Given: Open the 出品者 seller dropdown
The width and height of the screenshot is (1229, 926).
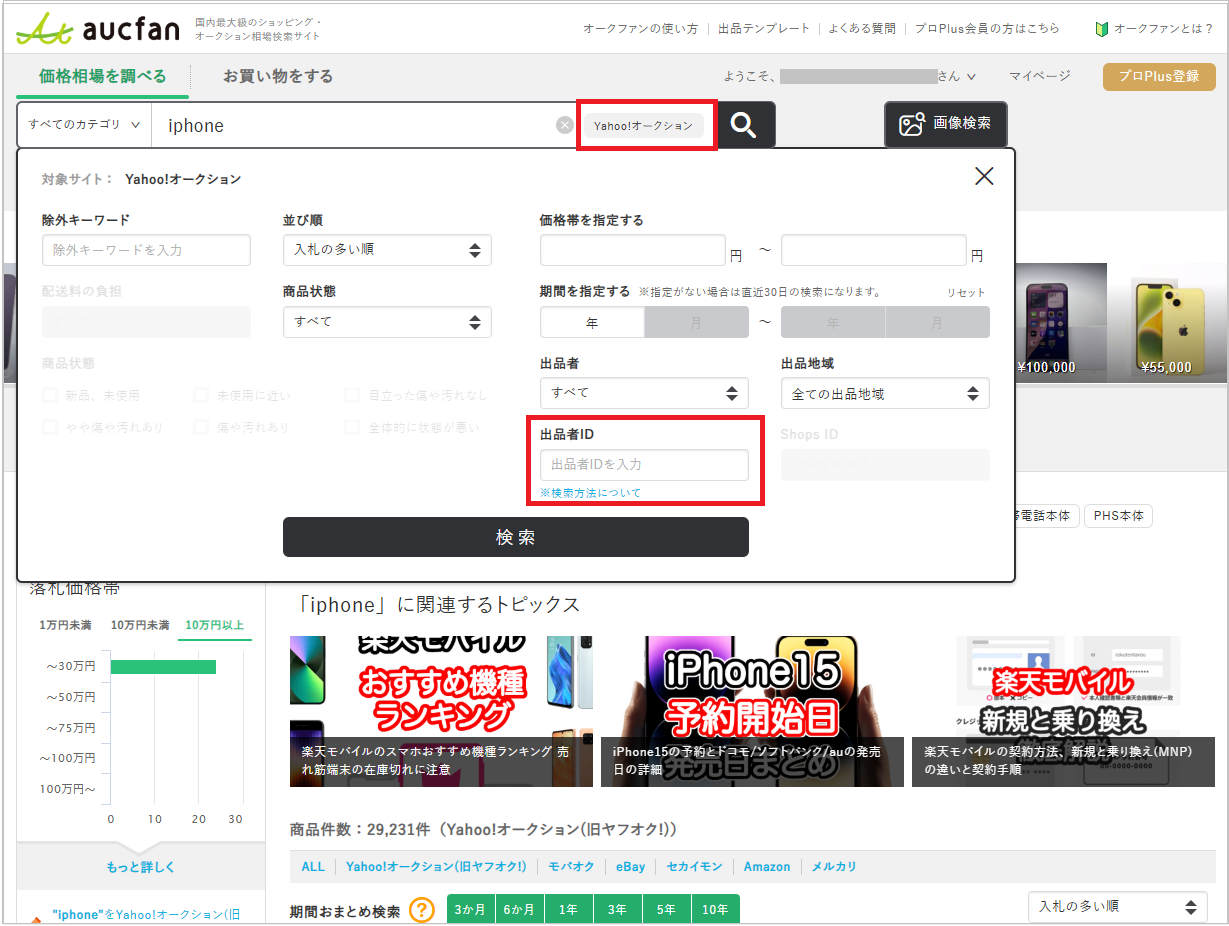Looking at the screenshot, I should pos(644,393).
